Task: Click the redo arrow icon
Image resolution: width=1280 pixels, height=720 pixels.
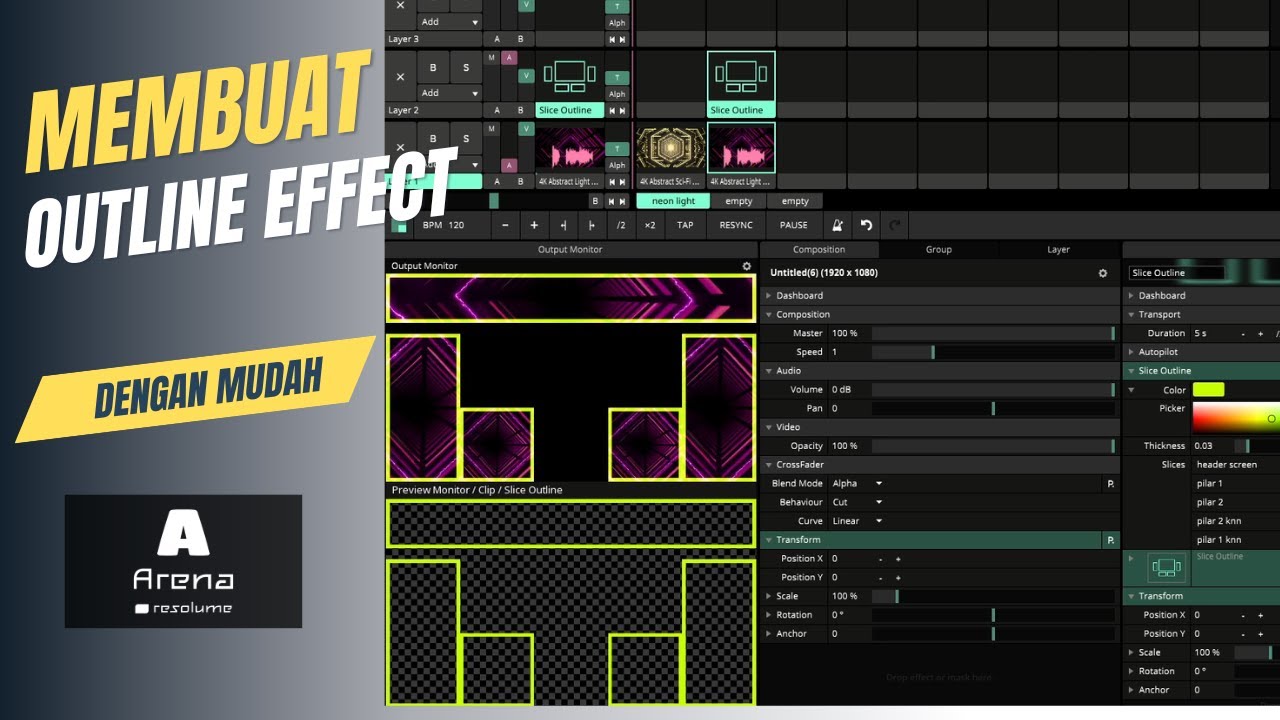Action: click(895, 225)
